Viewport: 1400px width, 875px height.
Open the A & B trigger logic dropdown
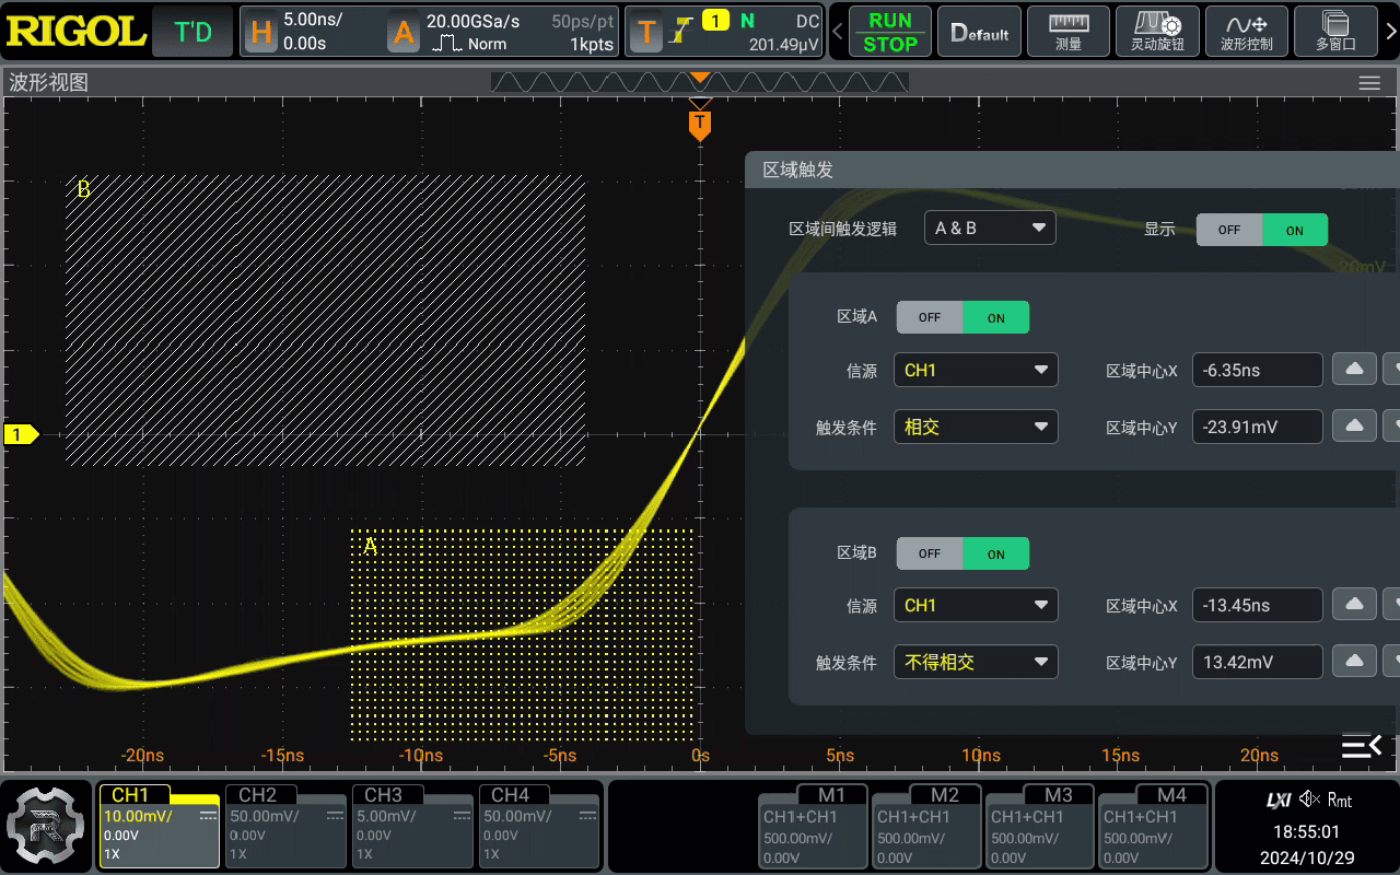pyautogui.click(x=989, y=227)
